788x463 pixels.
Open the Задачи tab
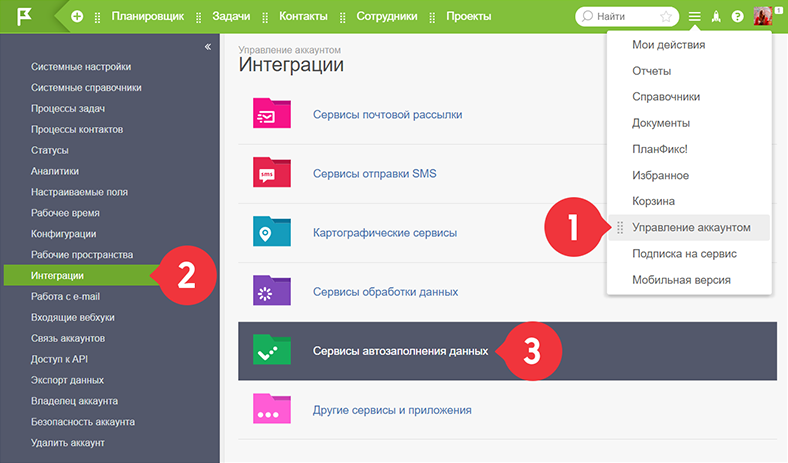pyautogui.click(x=231, y=17)
